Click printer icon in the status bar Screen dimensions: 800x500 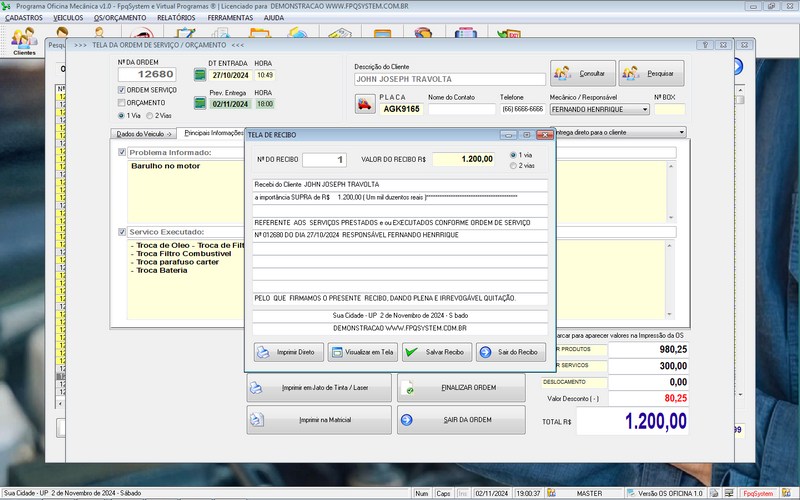point(714,493)
